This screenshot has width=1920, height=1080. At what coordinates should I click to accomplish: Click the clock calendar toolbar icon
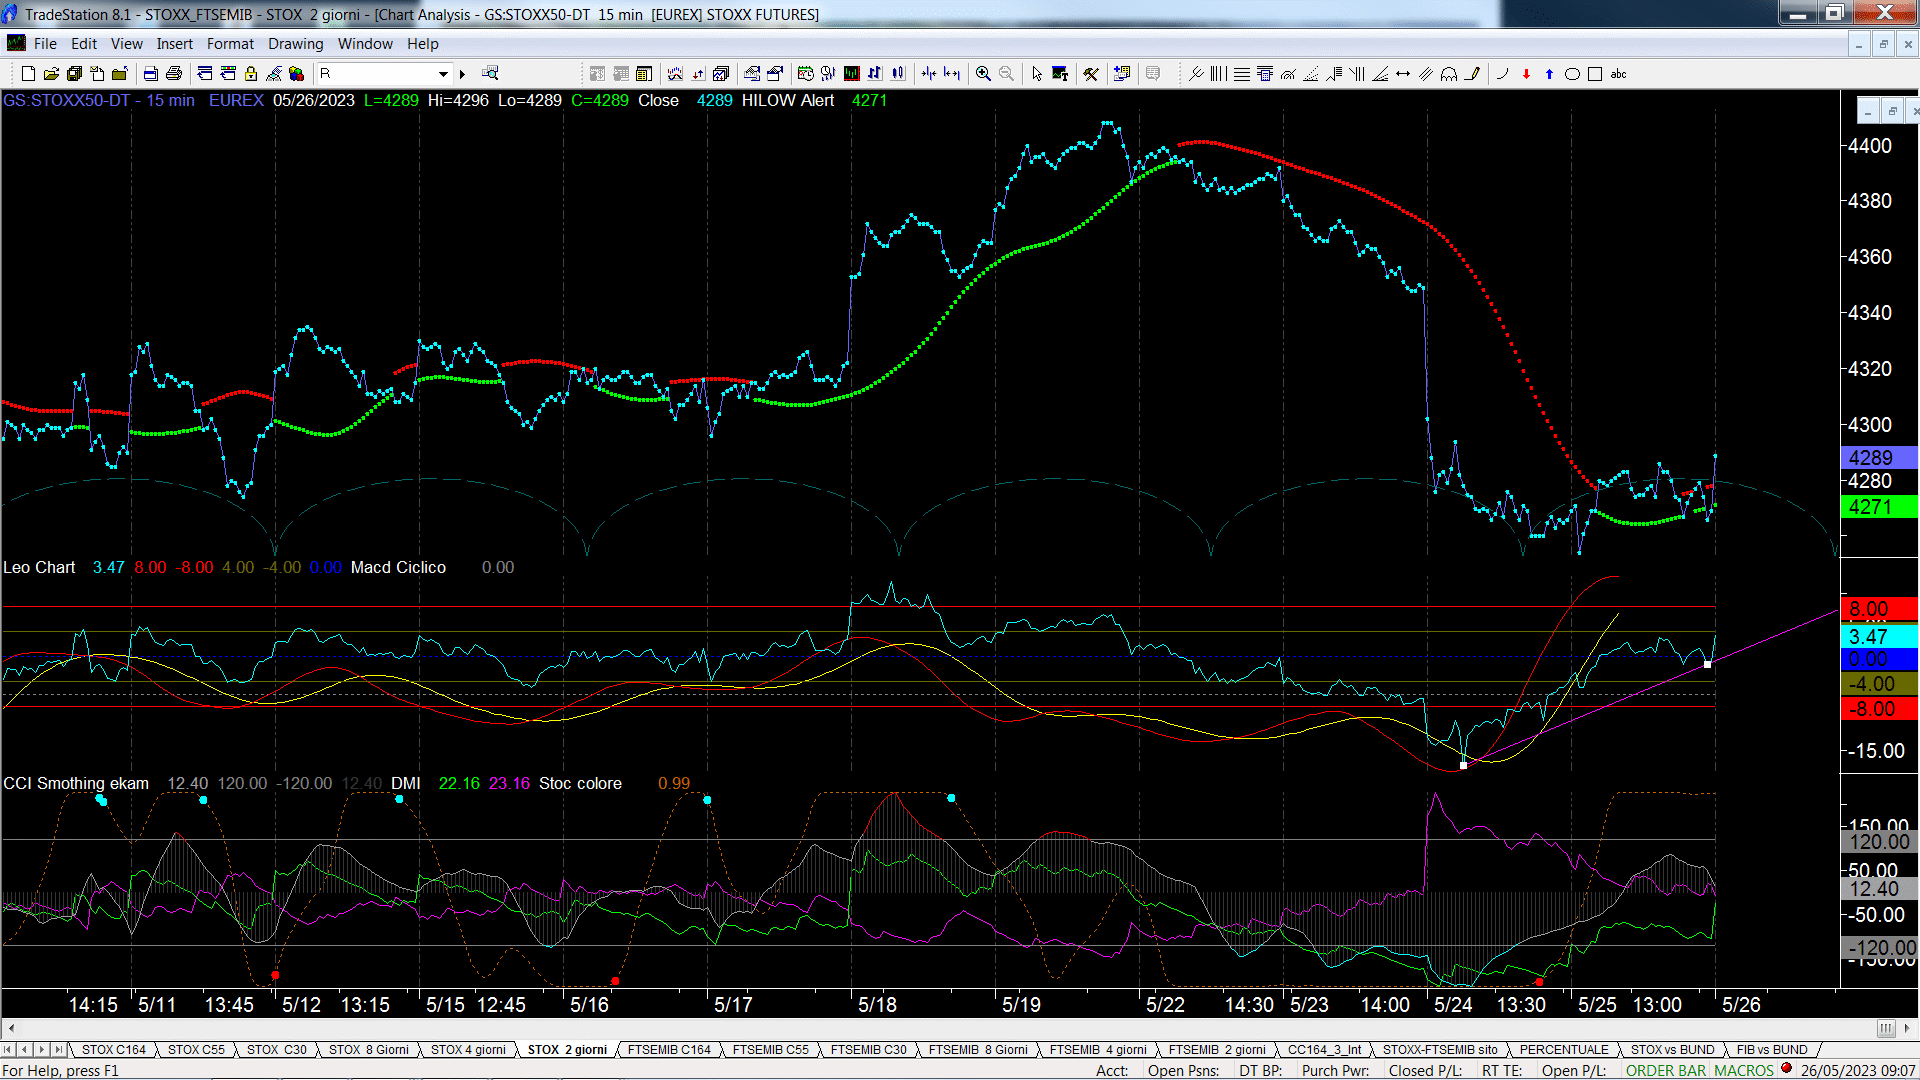point(805,73)
